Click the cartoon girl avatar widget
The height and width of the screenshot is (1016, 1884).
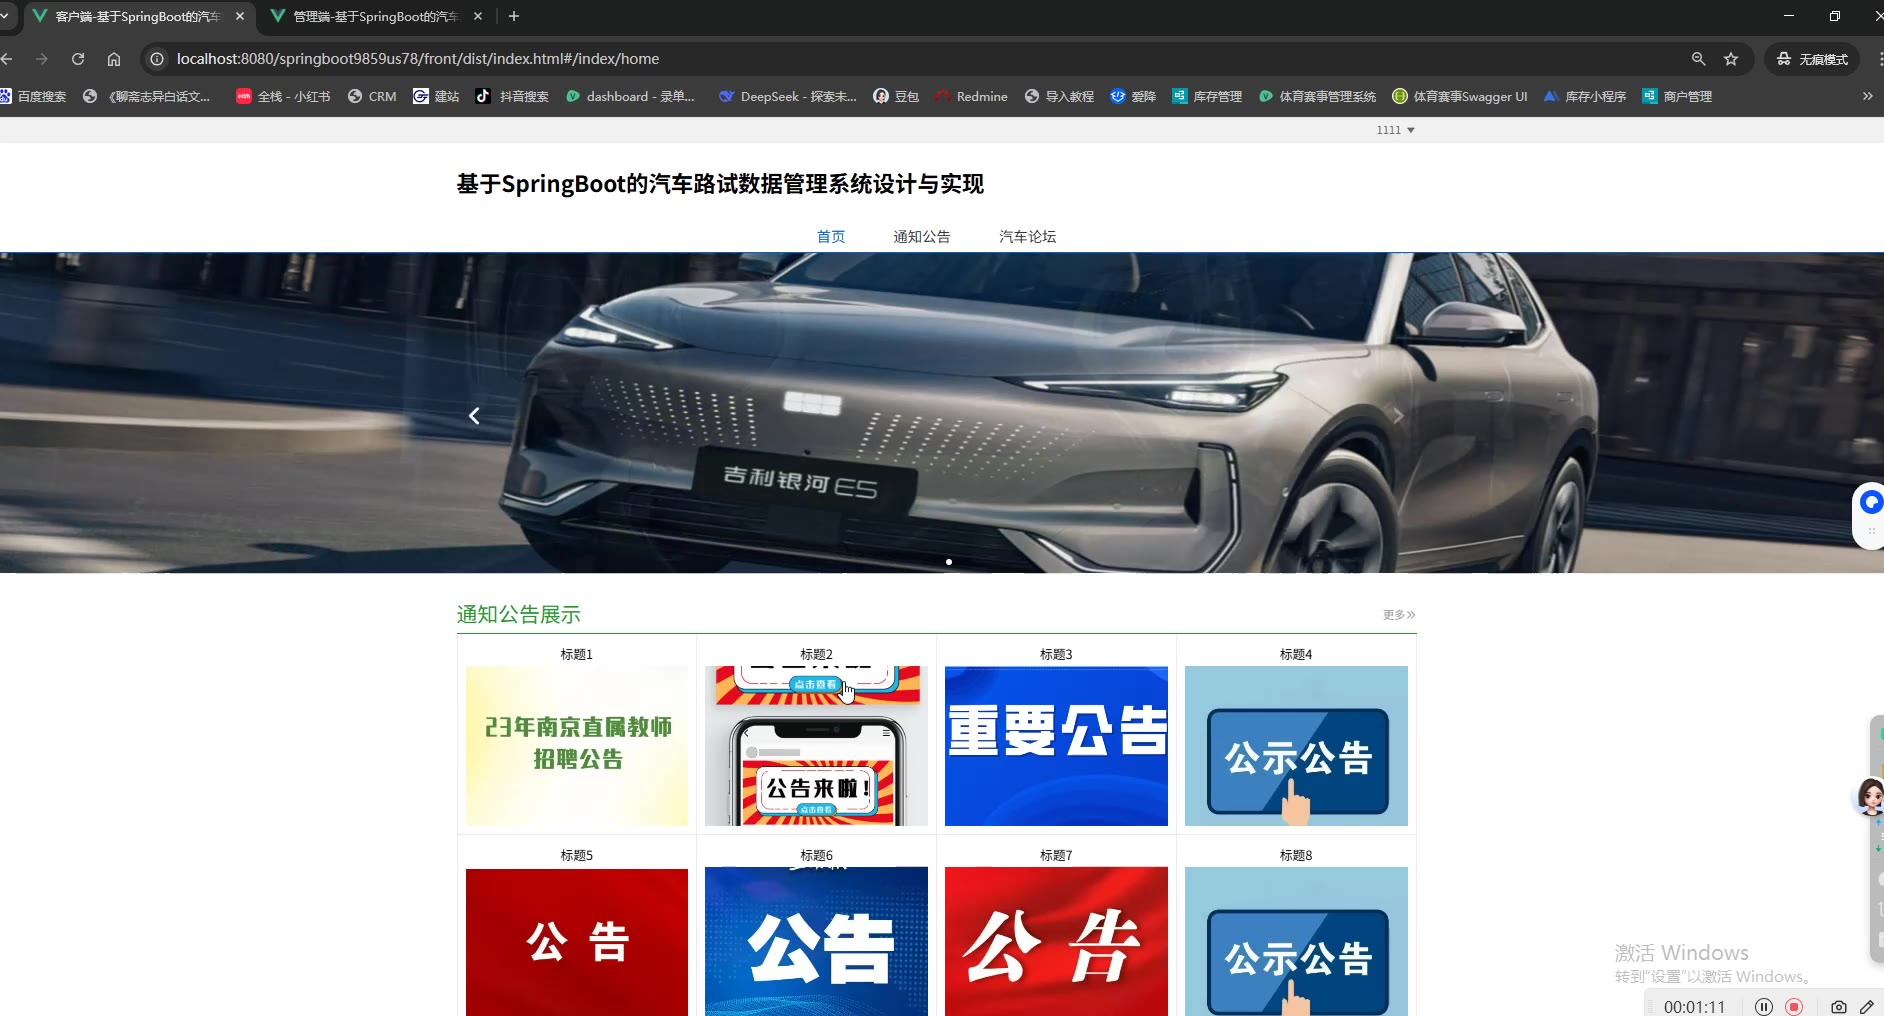pyautogui.click(x=1871, y=797)
